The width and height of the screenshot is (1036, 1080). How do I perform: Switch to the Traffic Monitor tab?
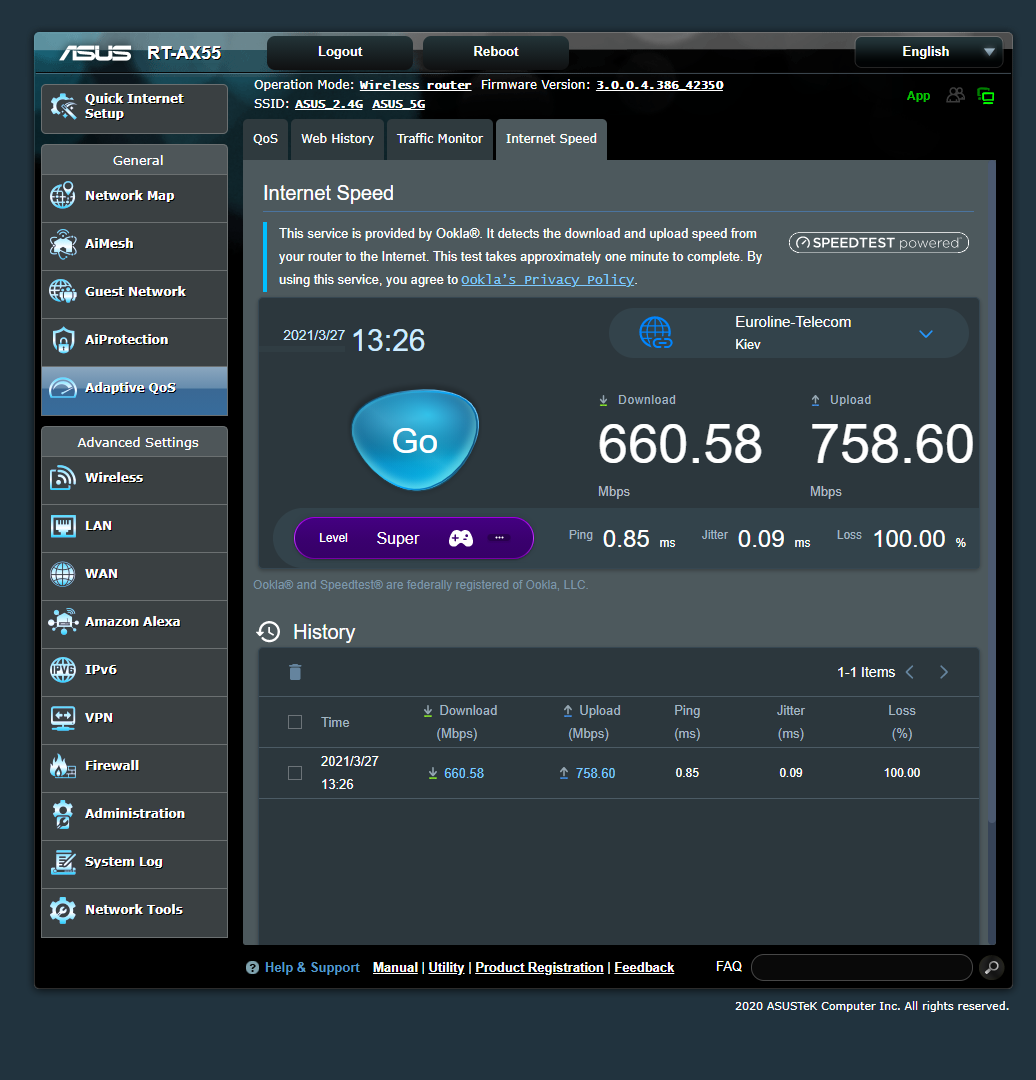[x=439, y=139]
